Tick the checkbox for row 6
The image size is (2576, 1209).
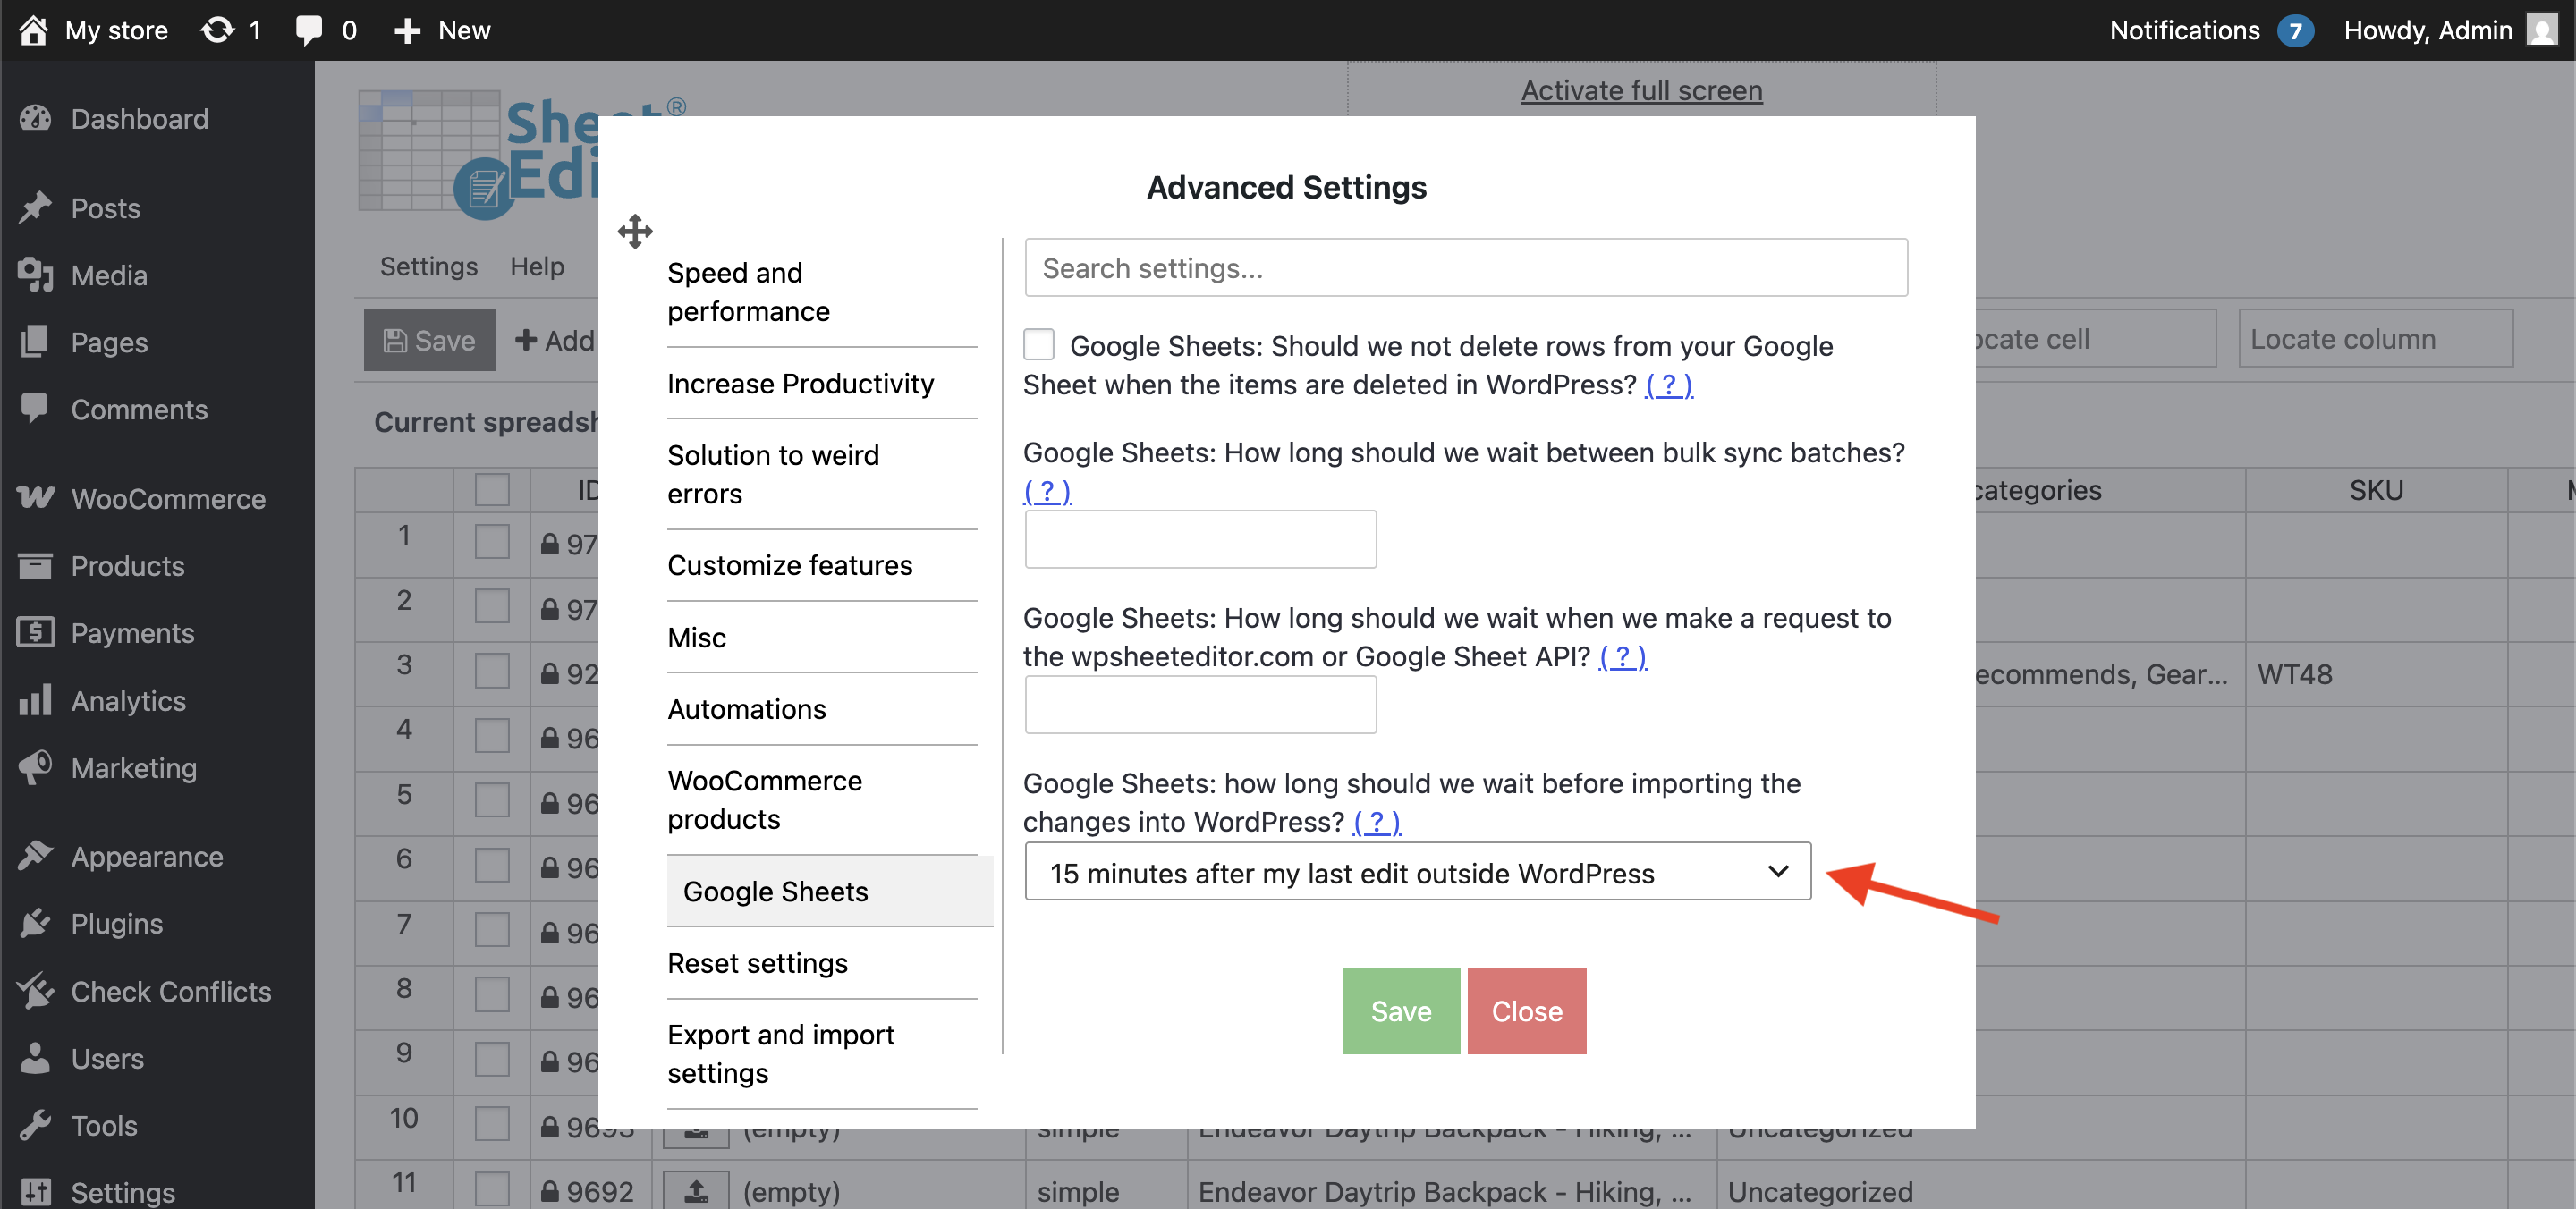(x=492, y=866)
